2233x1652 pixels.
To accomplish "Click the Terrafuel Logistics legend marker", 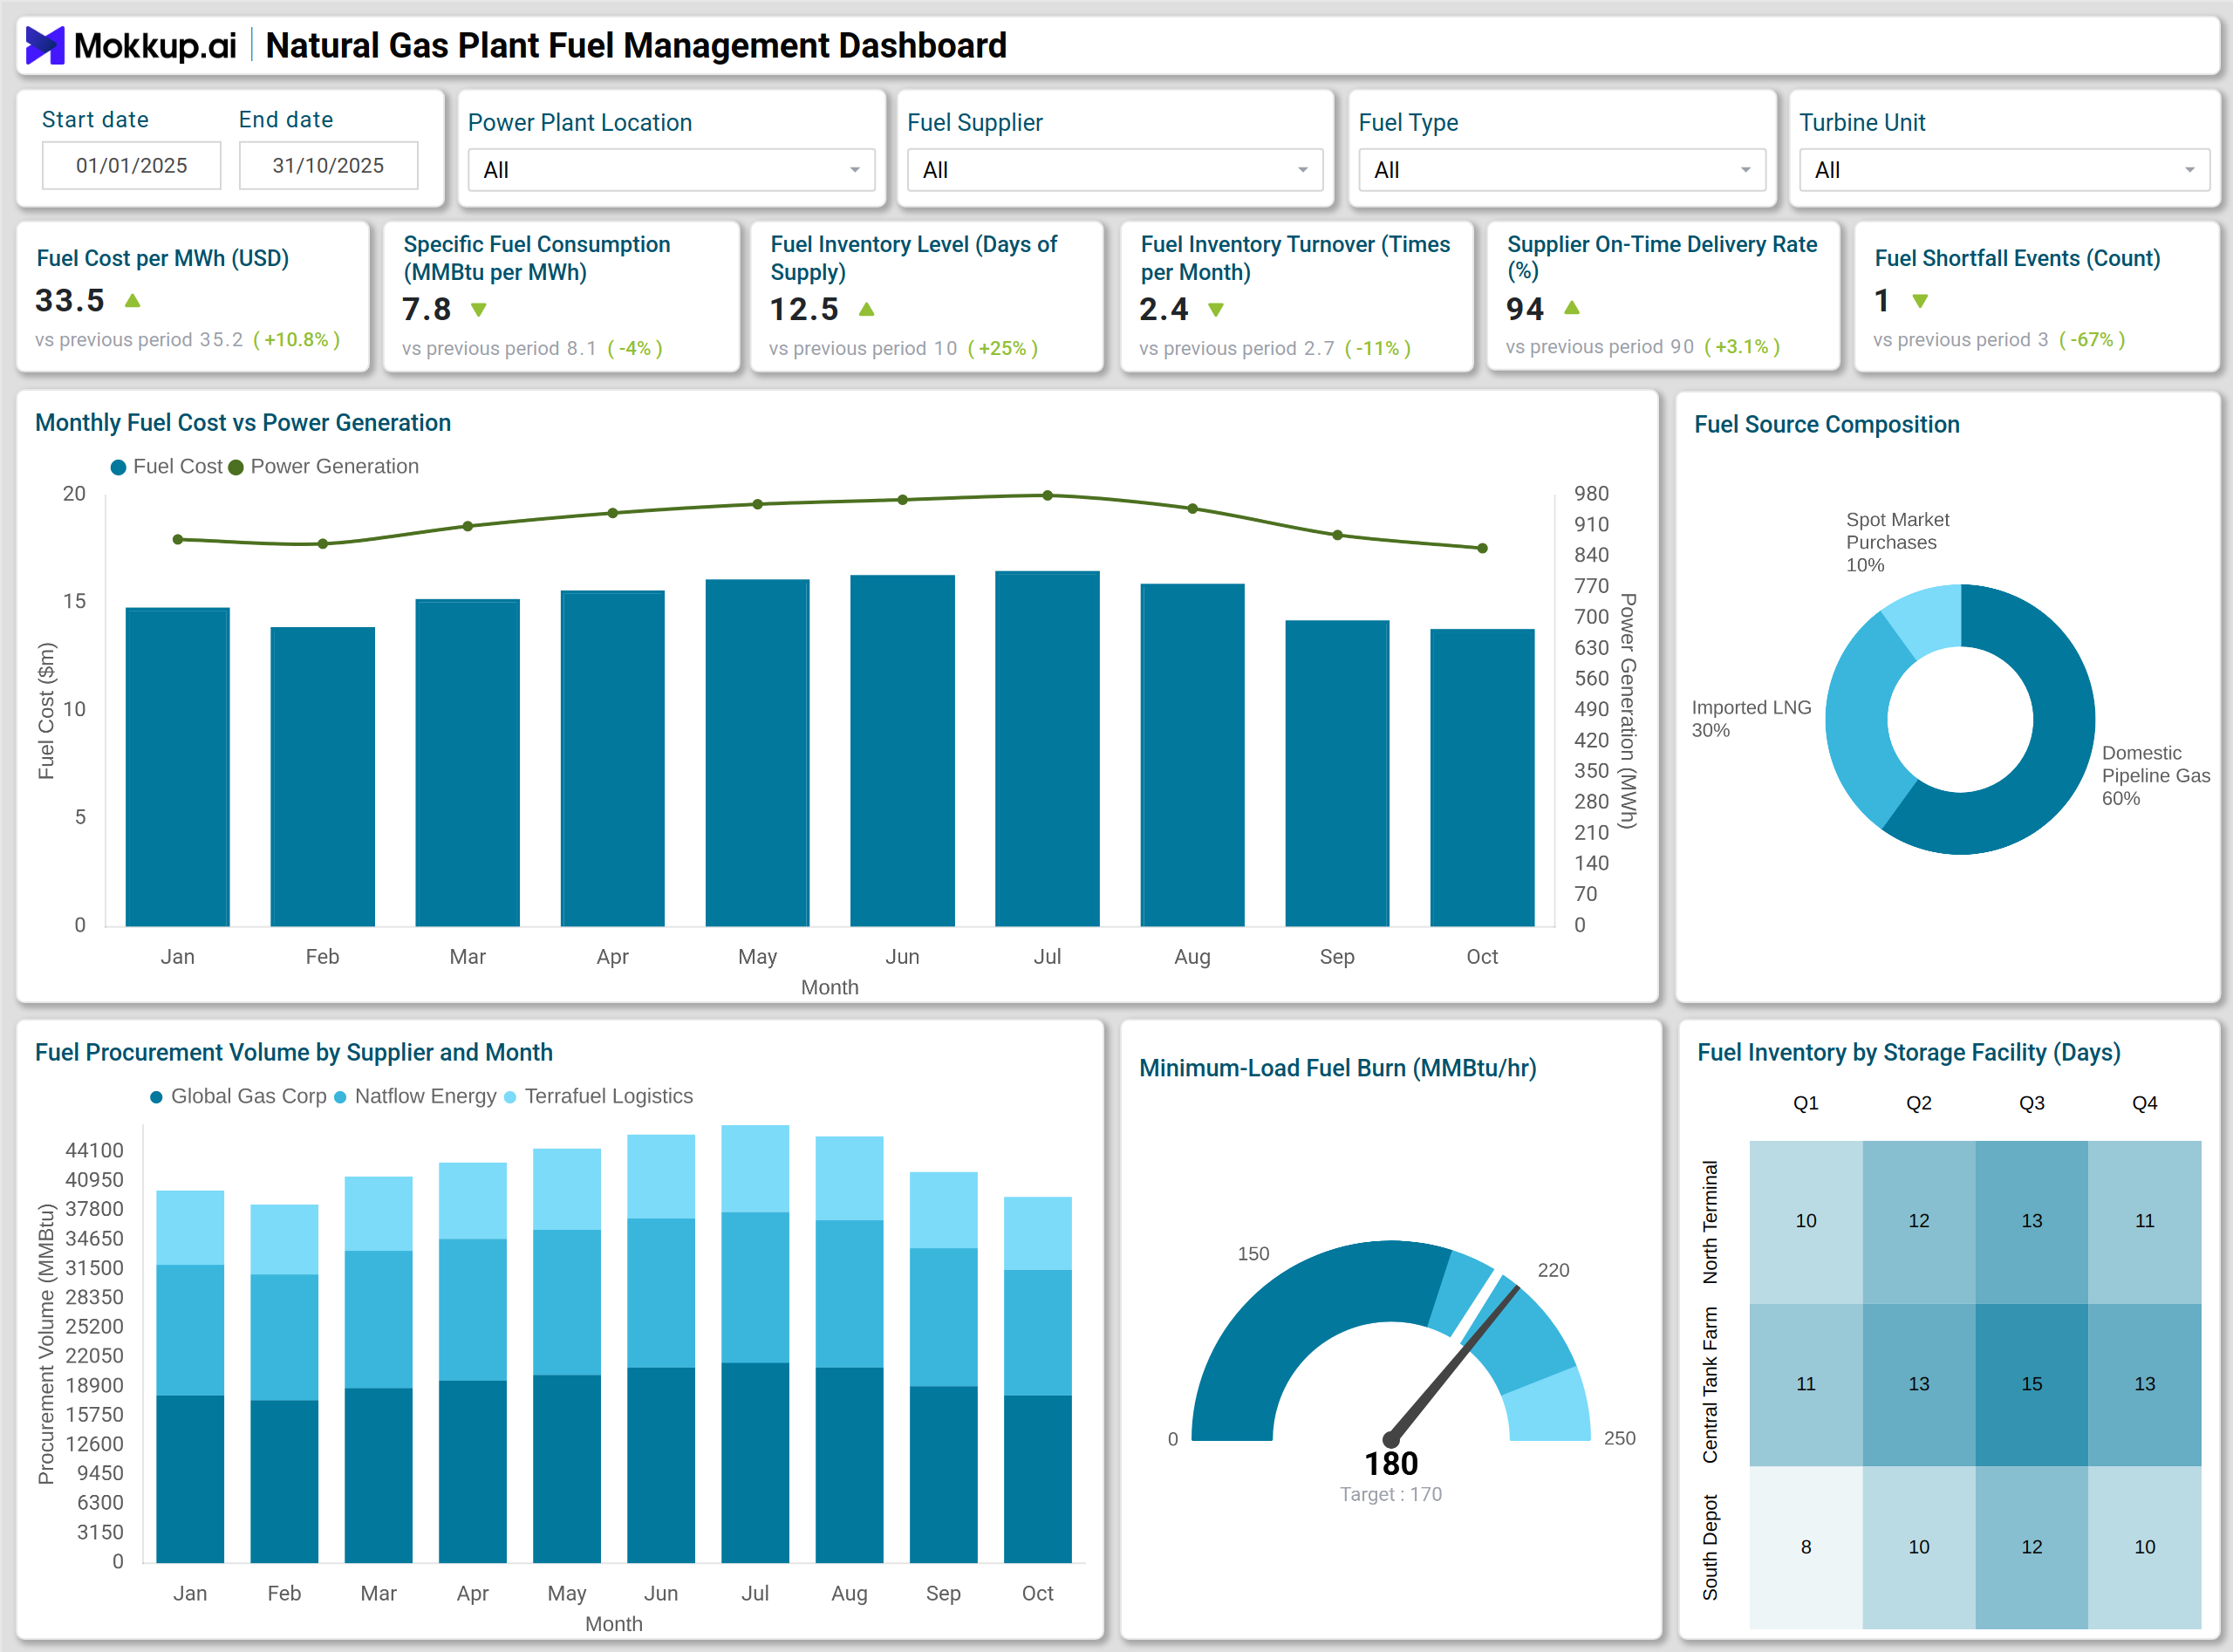I will pos(510,1097).
